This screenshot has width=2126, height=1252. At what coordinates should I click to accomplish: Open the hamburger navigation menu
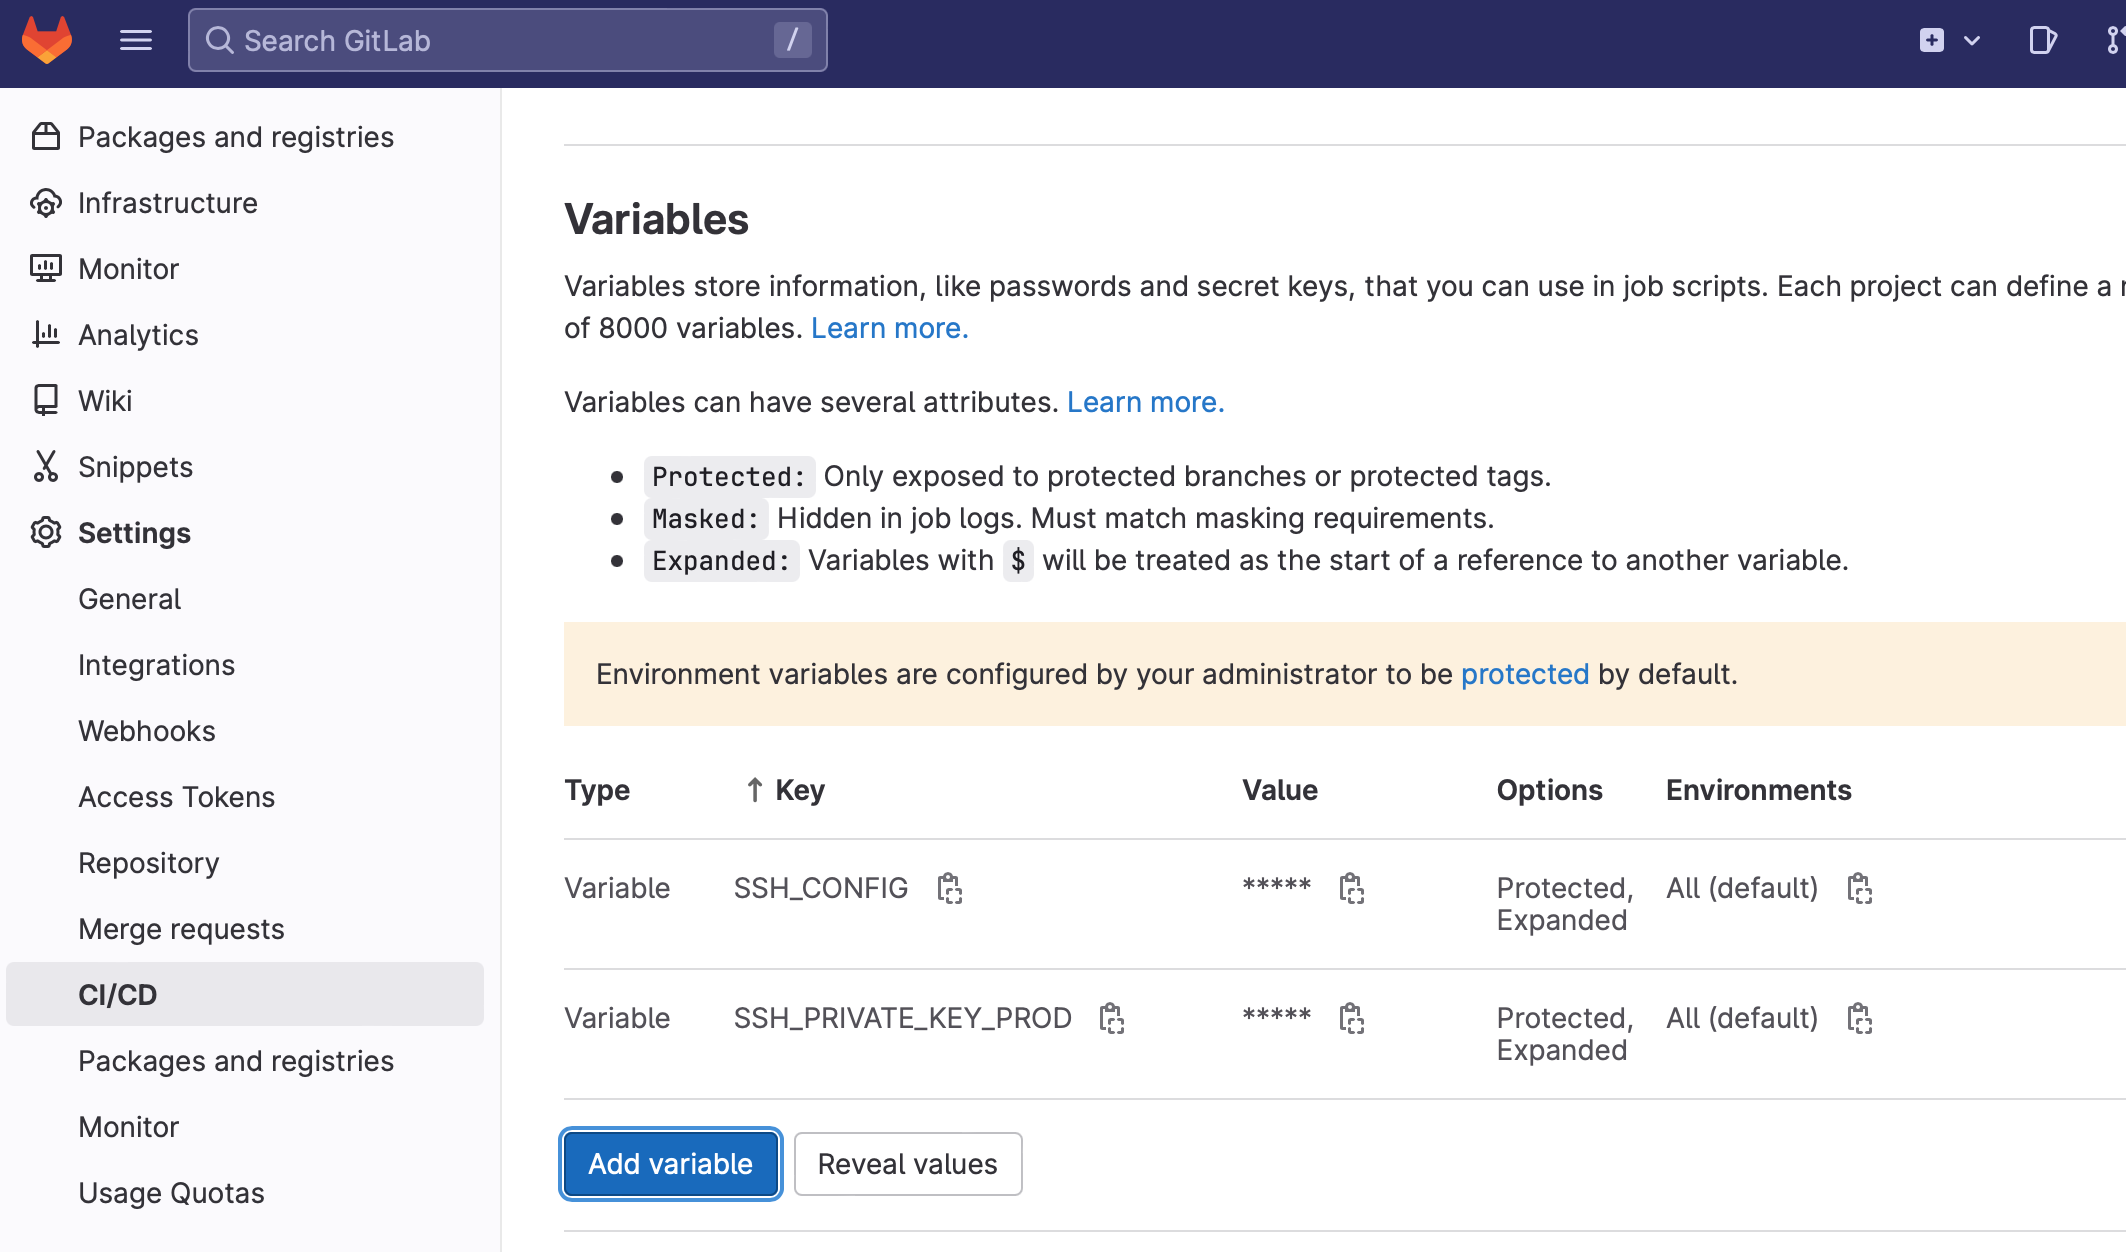(136, 40)
